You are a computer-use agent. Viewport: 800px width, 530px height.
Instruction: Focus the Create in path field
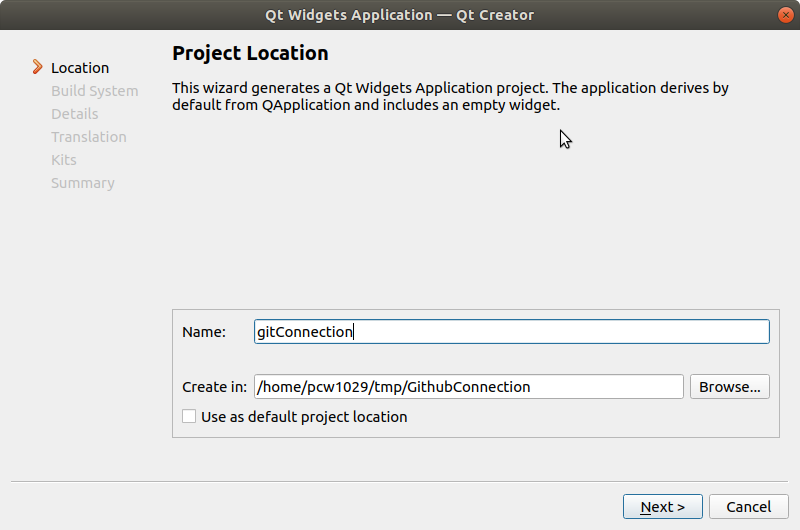(x=468, y=387)
